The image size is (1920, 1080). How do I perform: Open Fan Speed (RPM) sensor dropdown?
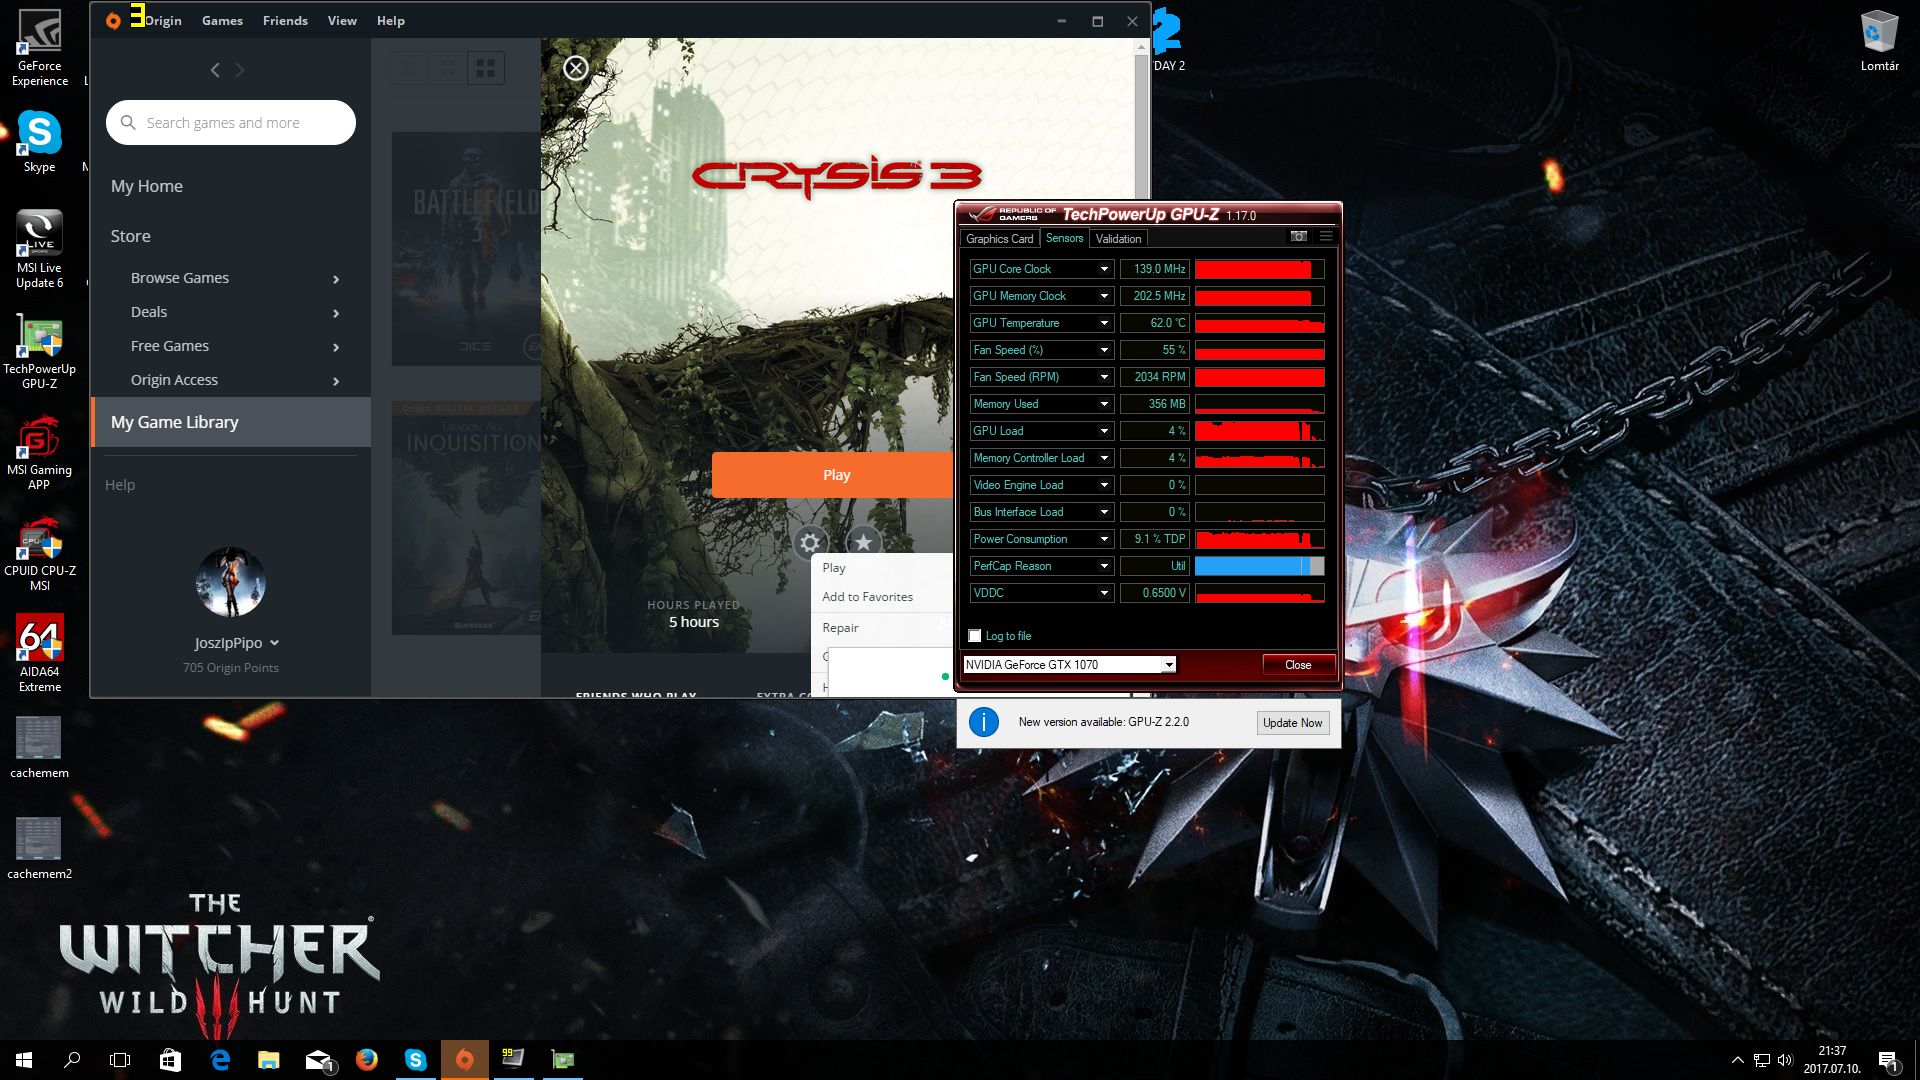(x=1104, y=377)
